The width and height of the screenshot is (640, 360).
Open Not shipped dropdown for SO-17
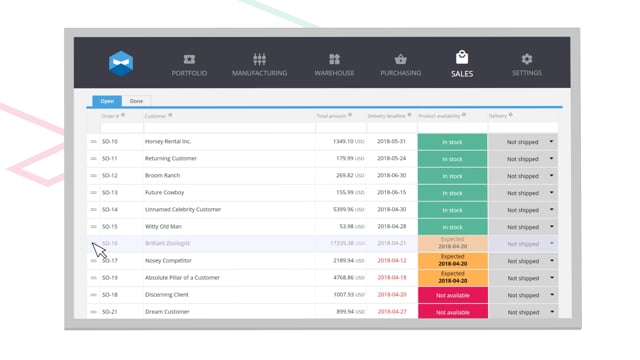pyautogui.click(x=552, y=261)
